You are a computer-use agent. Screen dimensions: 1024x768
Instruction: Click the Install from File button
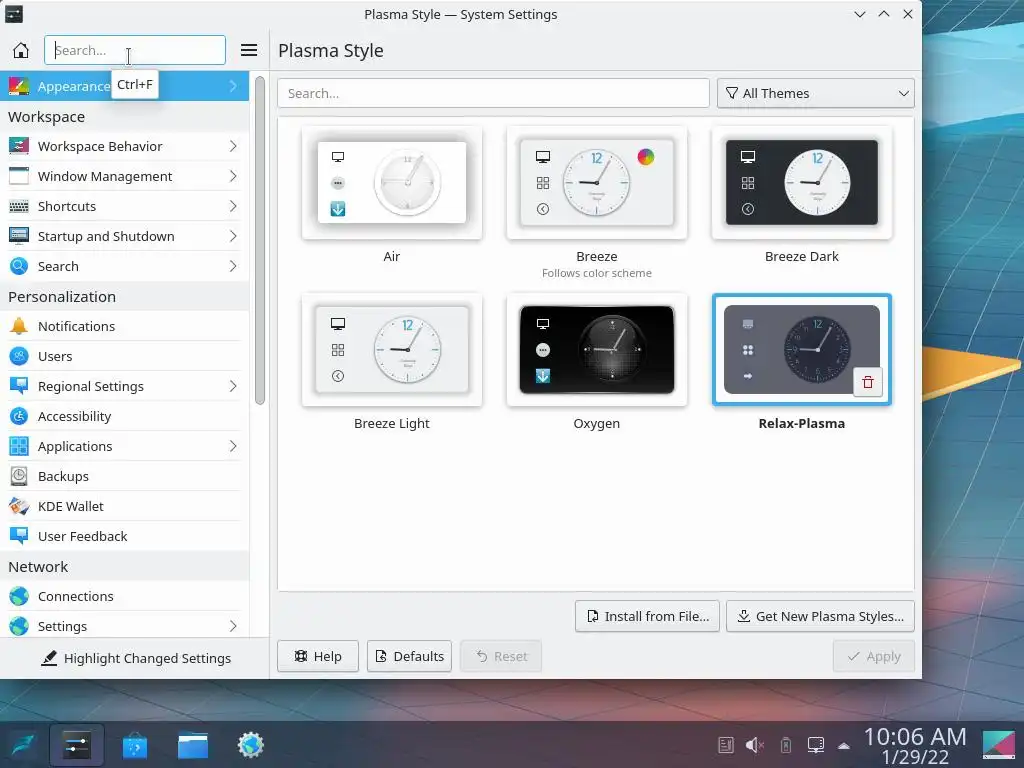pyautogui.click(x=647, y=616)
